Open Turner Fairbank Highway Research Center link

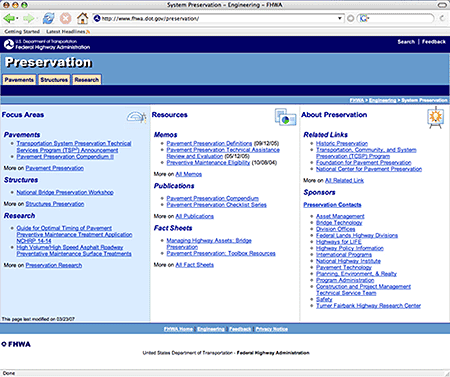(368, 306)
